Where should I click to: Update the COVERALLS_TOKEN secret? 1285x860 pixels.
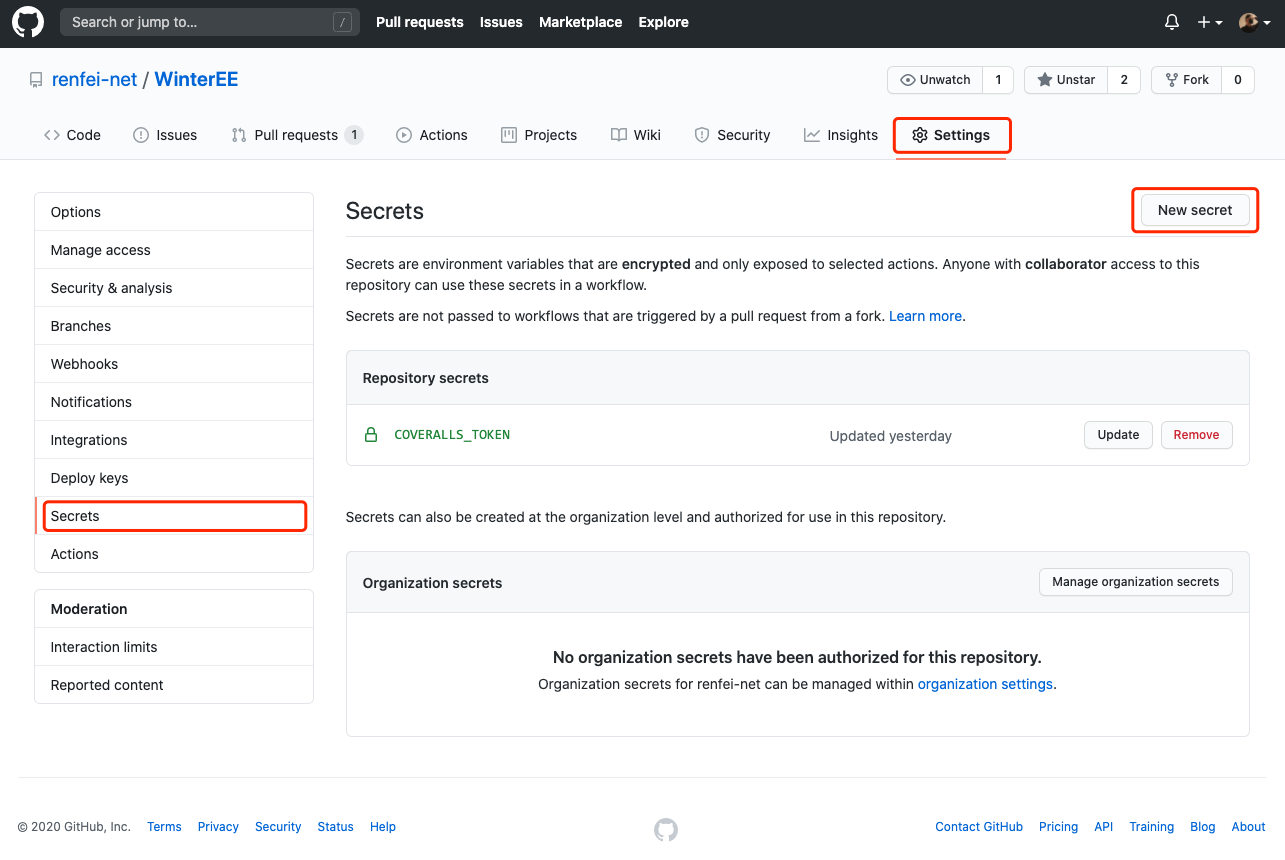[x=1118, y=435]
